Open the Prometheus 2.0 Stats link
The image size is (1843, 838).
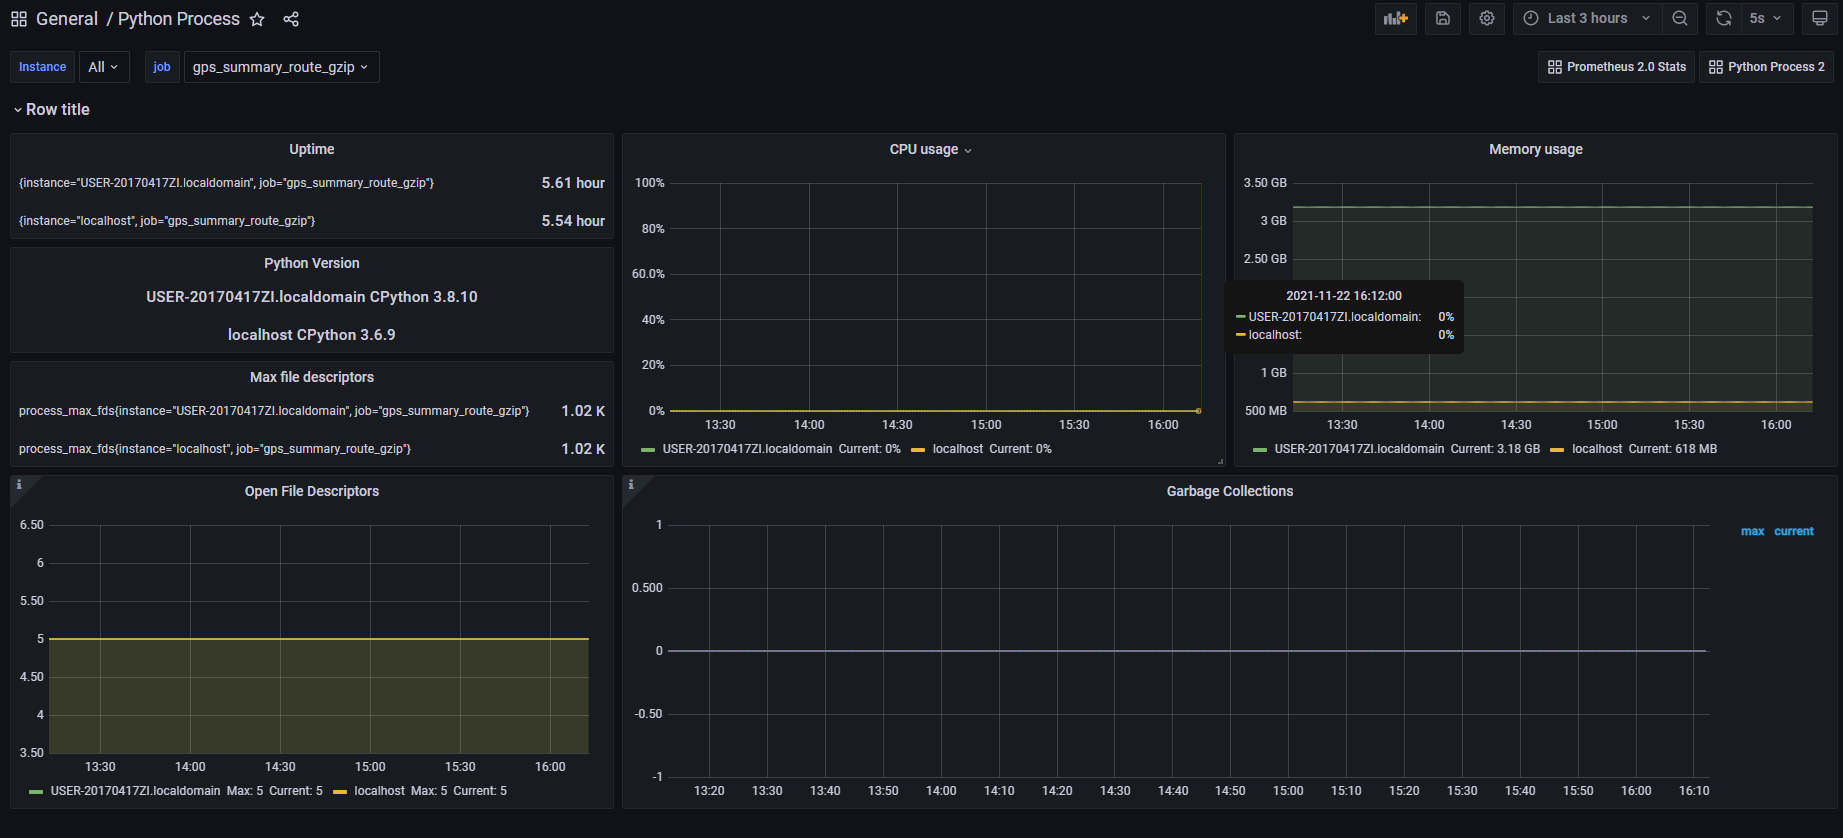point(1616,67)
